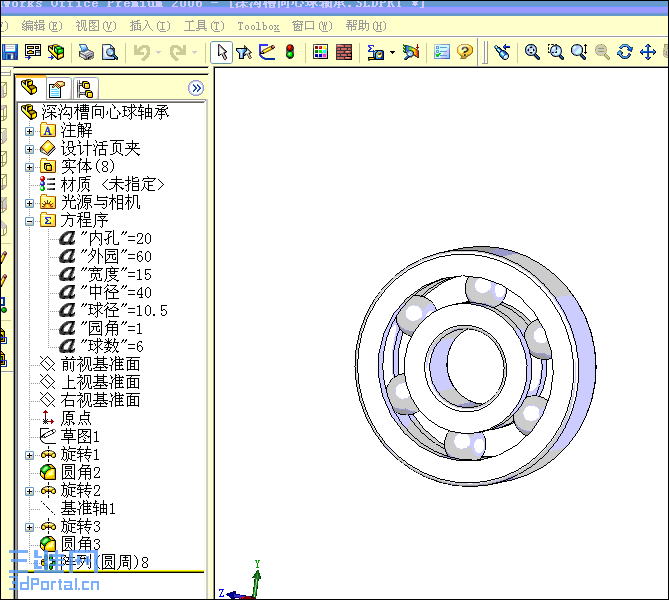Click the Undo arrow
The width and height of the screenshot is (669, 600).
[142, 52]
